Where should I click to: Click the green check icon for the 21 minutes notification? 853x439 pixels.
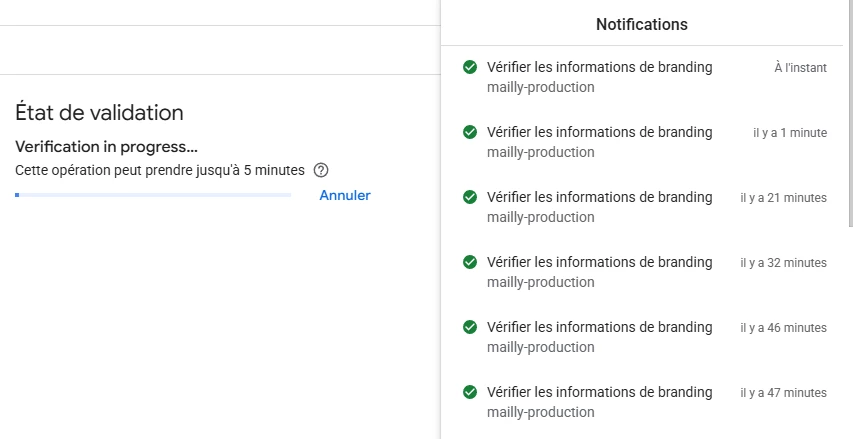(x=469, y=197)
